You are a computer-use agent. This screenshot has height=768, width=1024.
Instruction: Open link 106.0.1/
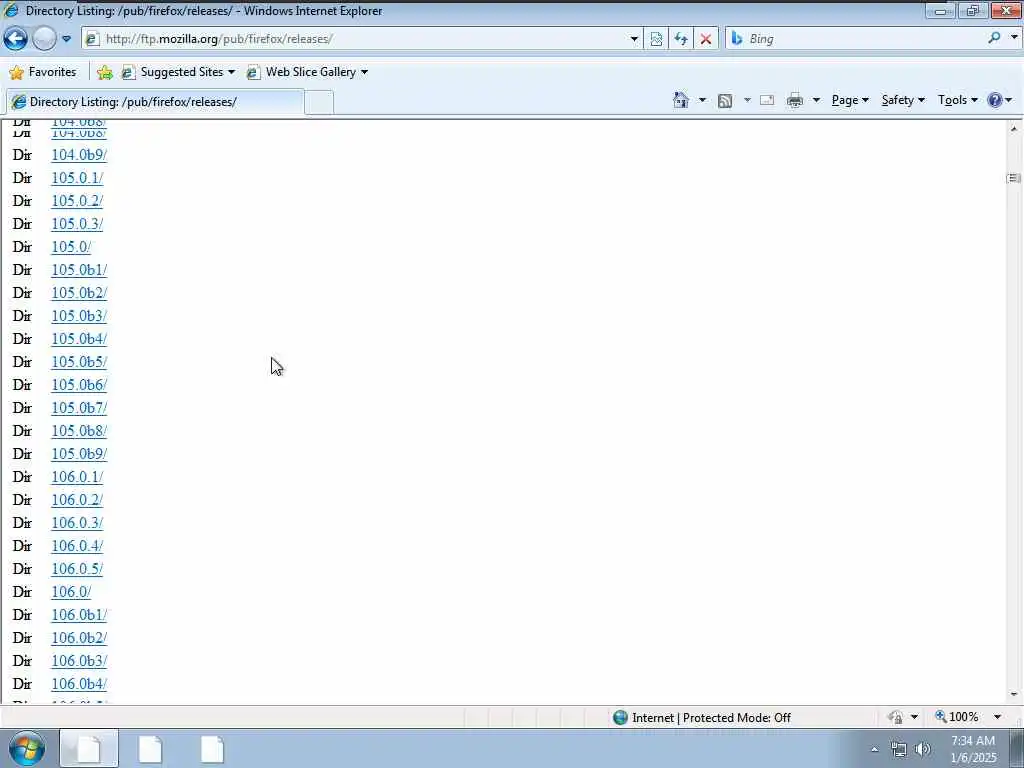(x=77, y=477)
